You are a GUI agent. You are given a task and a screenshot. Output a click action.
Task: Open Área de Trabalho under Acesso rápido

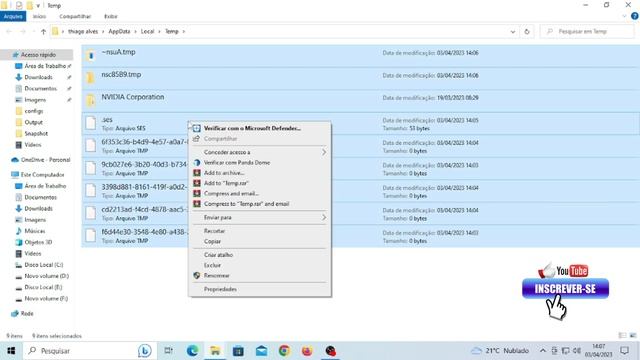click(x=45, y=66)
